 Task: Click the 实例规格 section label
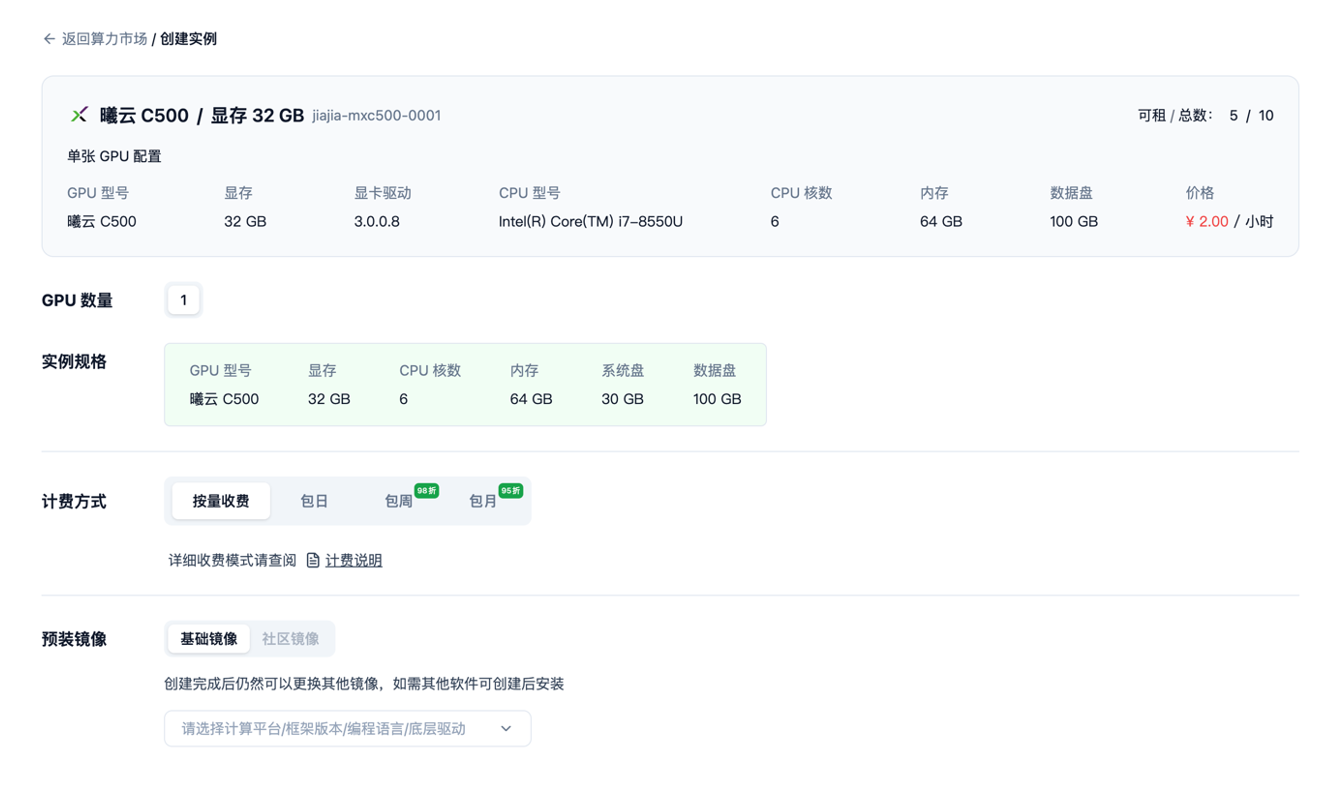tap(74, 361)
